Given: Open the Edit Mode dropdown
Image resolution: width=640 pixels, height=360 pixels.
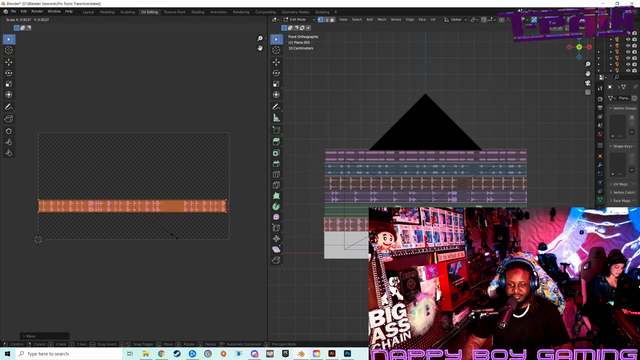Looking at the screenshot, I should (x=299, y=20).
